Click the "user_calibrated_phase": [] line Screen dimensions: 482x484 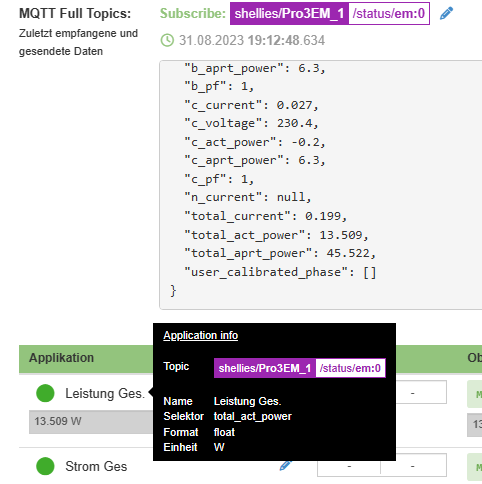click(280, 272)
